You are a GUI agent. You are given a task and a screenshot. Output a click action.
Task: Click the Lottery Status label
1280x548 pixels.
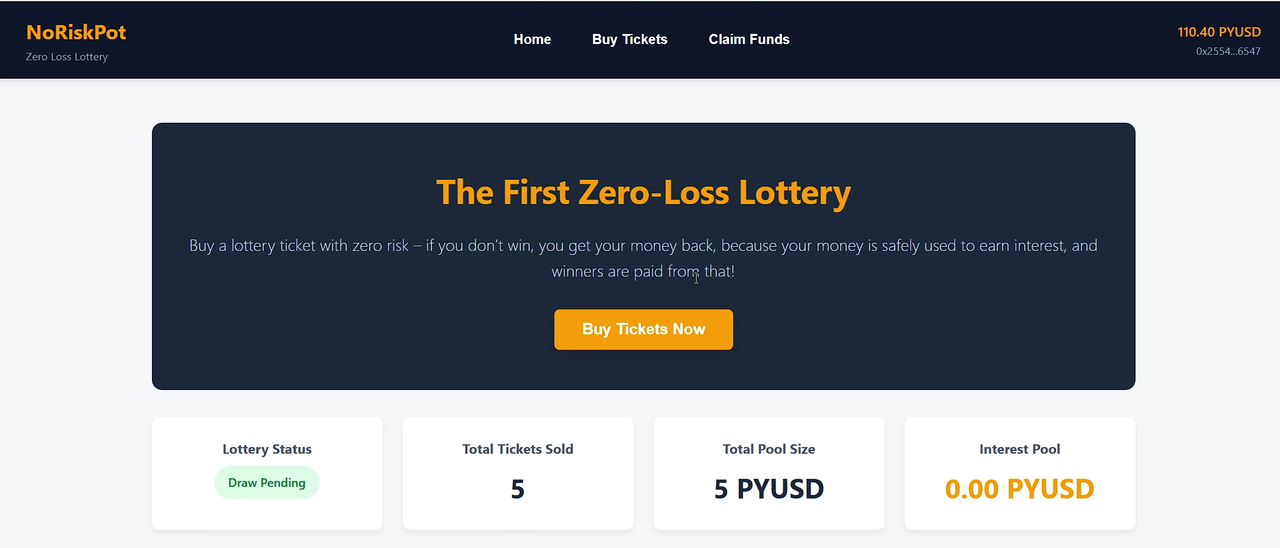click(267, 449)
